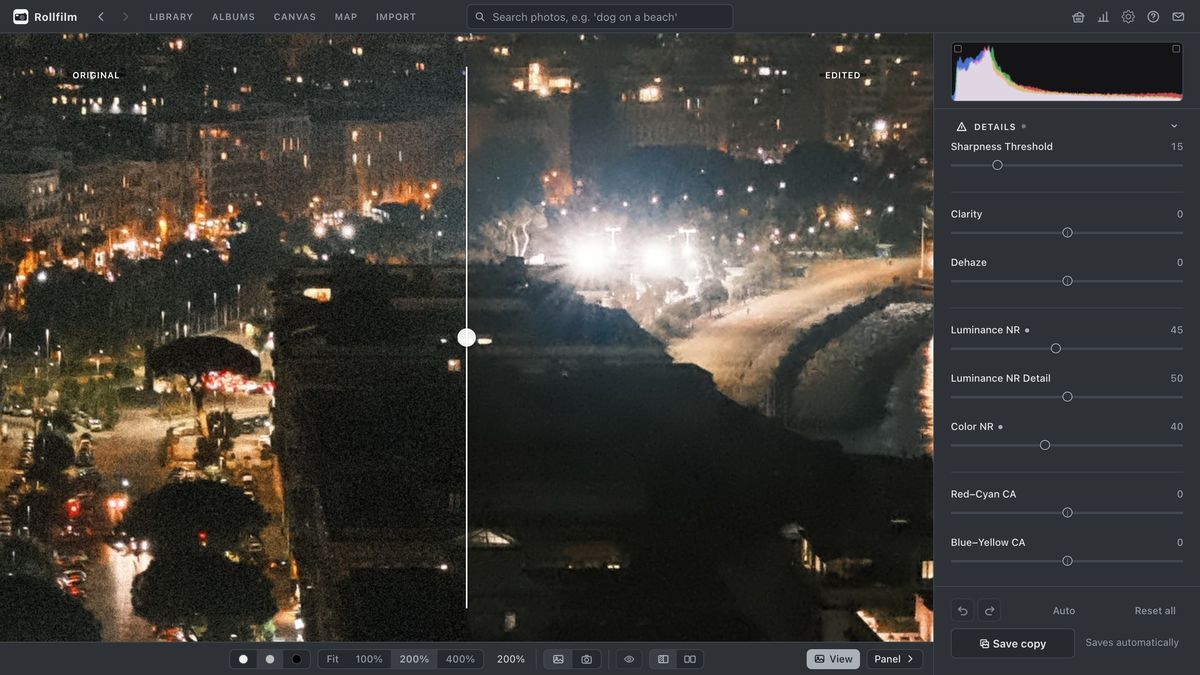
Task: Click the Save copy button
Action: 1012,643
